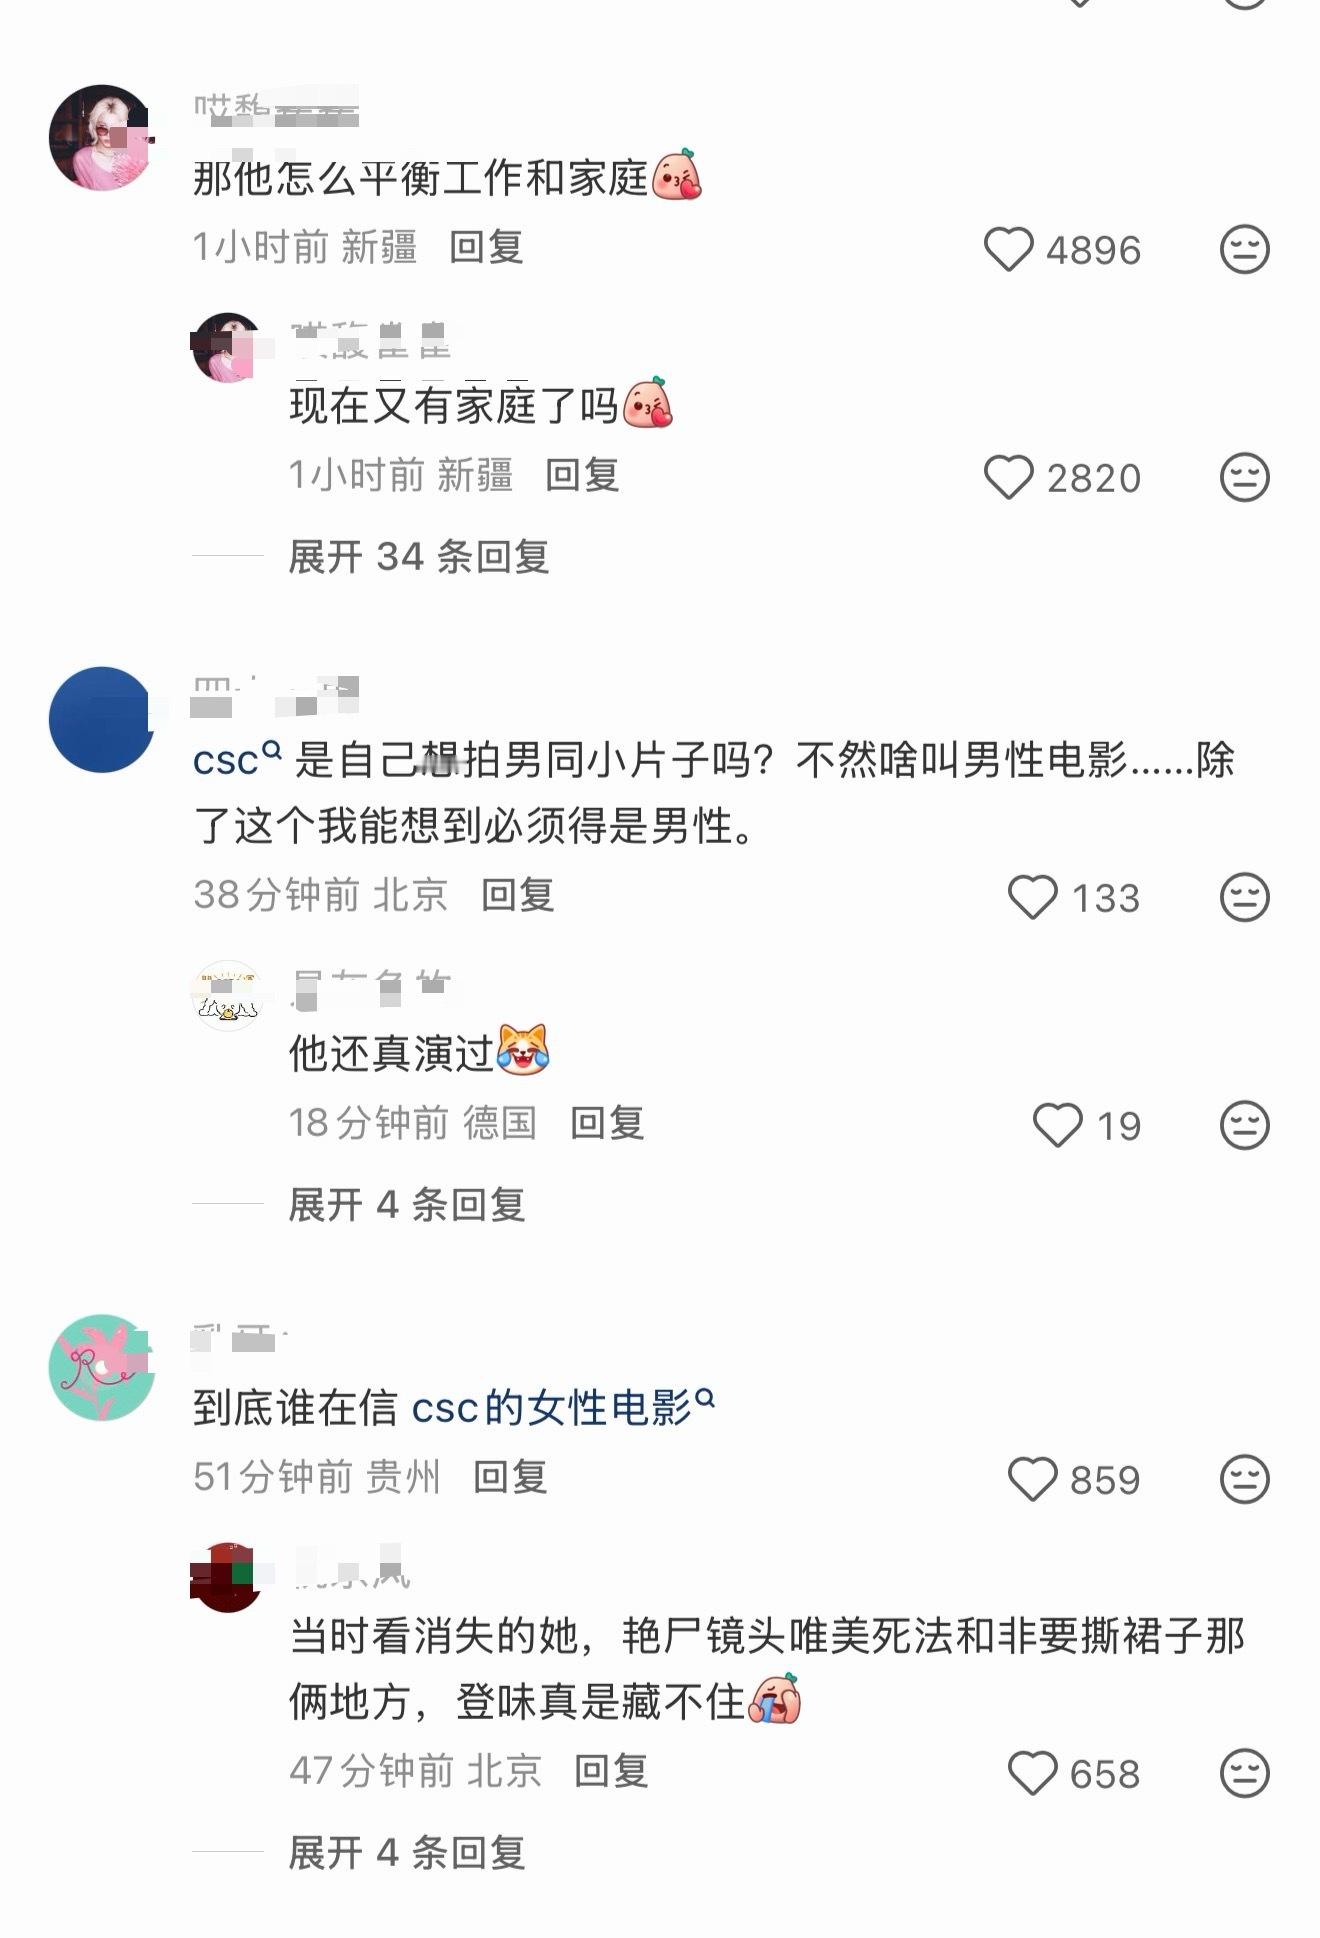Tap dislike face next to 133 likes

[x=1244, y=897]
